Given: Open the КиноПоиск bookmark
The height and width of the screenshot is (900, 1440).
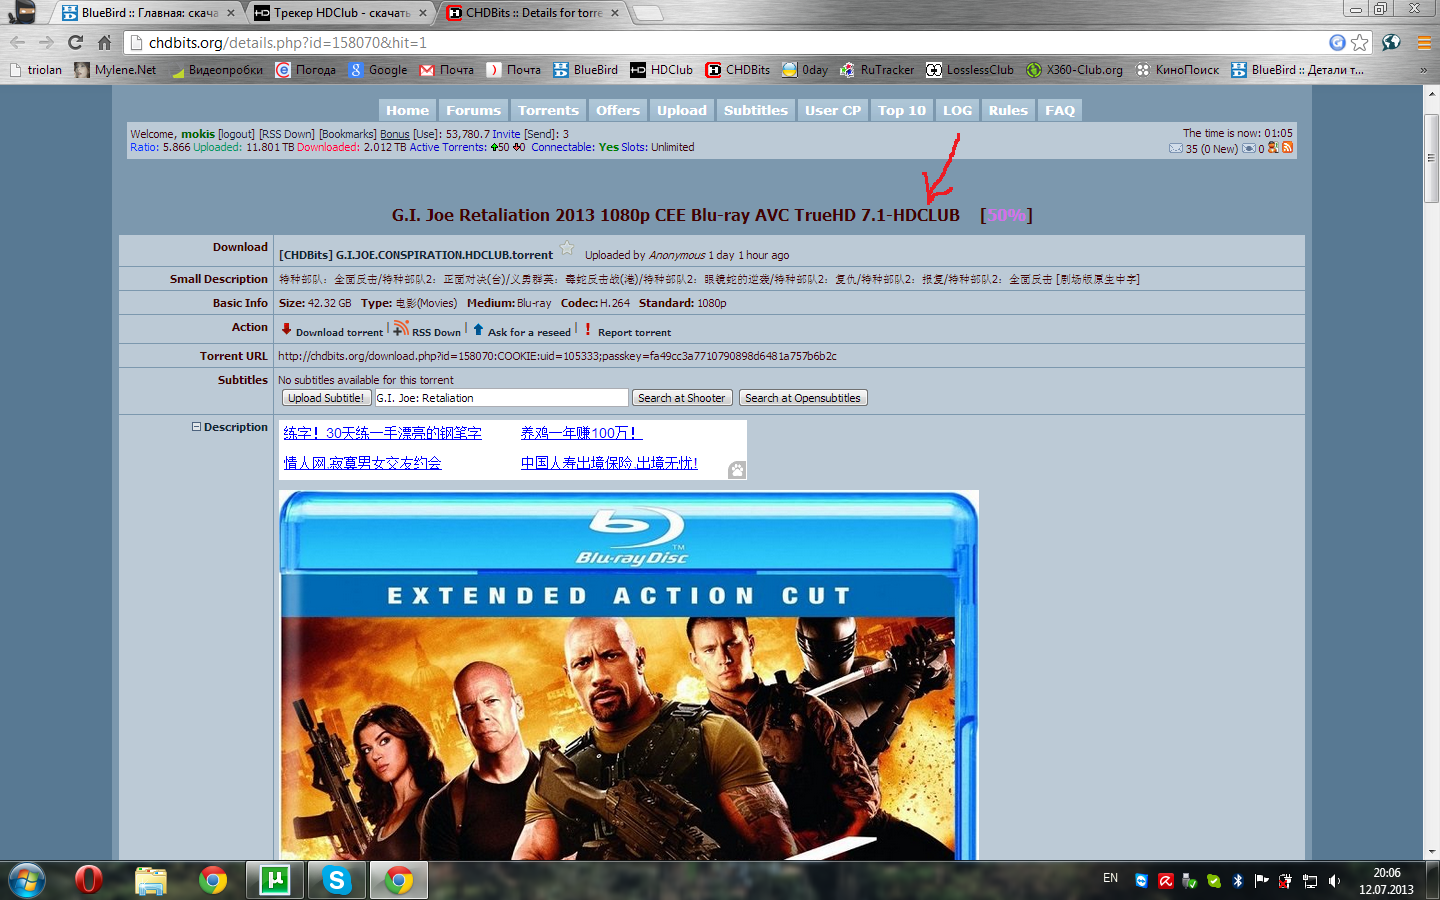Looking at the screenshot, I should click(1176, 70).
